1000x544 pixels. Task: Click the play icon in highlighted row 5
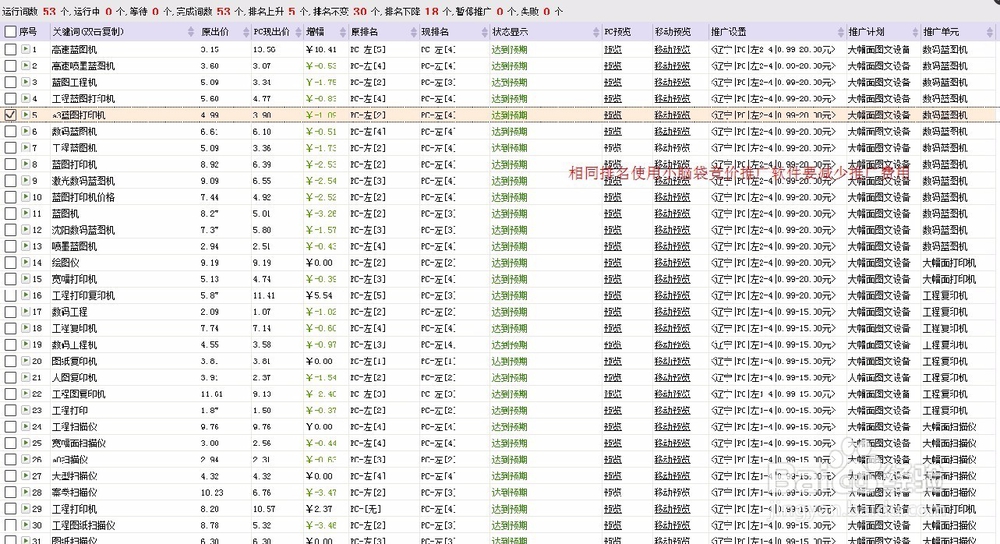26,115
